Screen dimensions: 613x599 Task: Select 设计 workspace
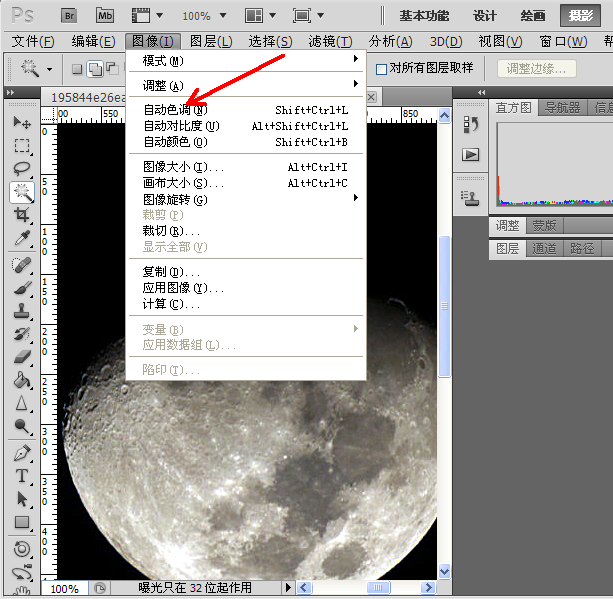point(485,16)
